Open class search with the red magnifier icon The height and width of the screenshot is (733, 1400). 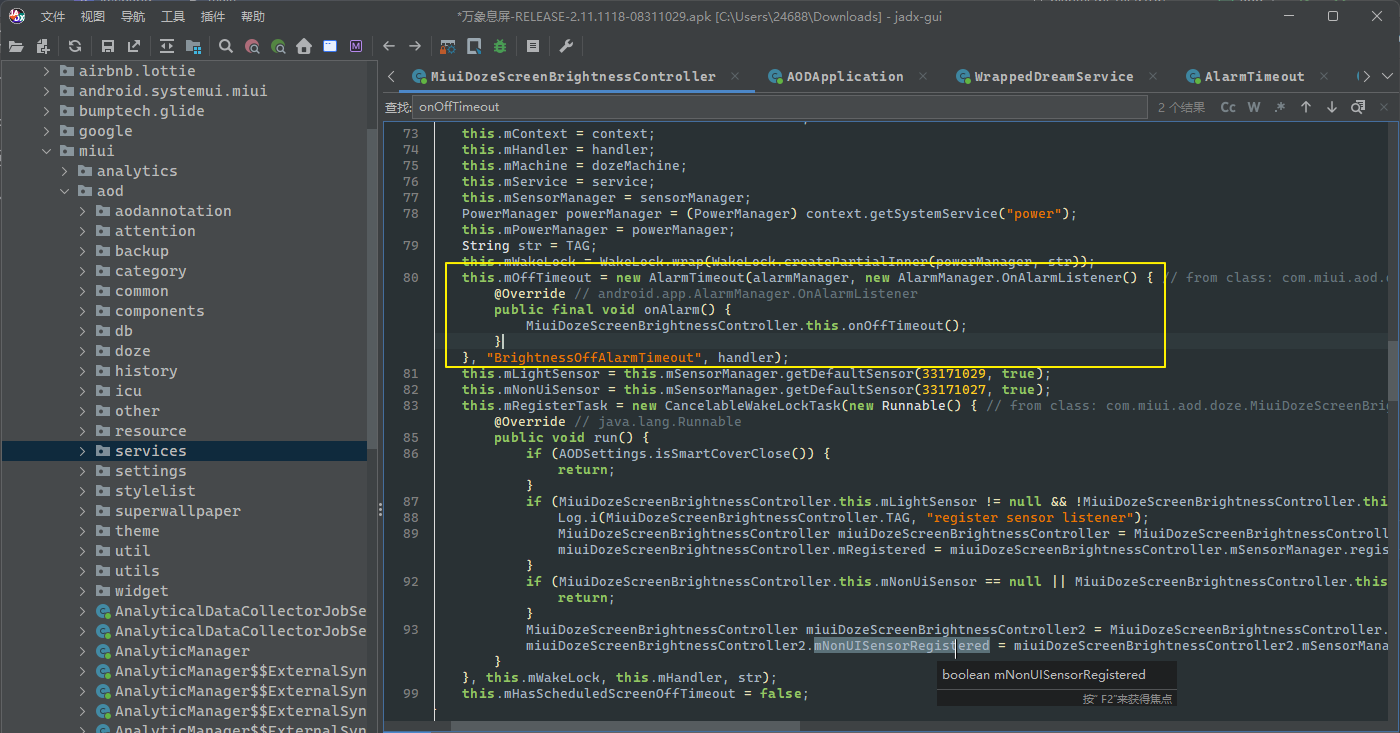pos(252,46)
